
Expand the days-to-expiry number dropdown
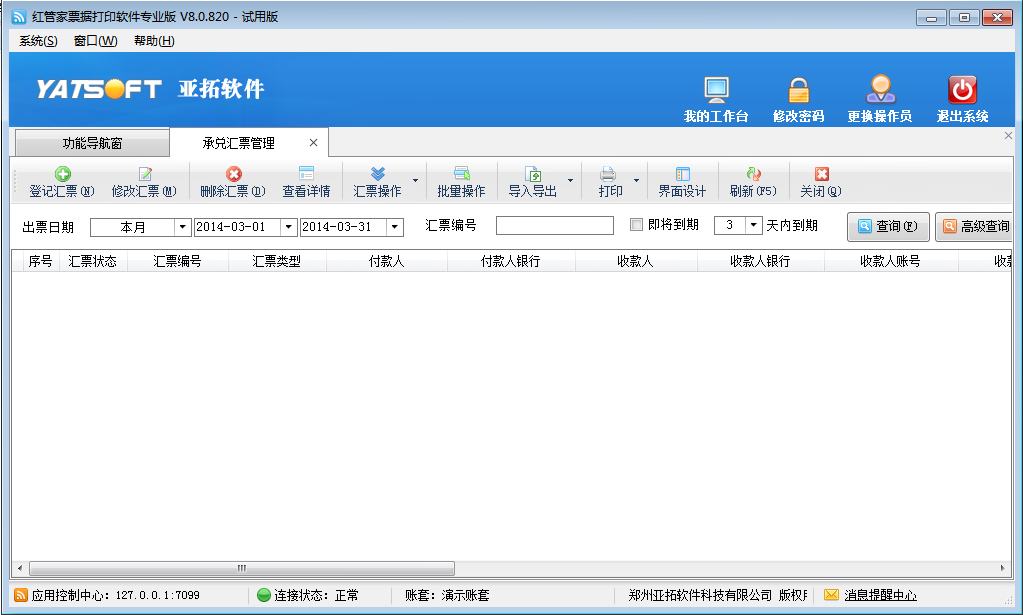tap(753, 226)
